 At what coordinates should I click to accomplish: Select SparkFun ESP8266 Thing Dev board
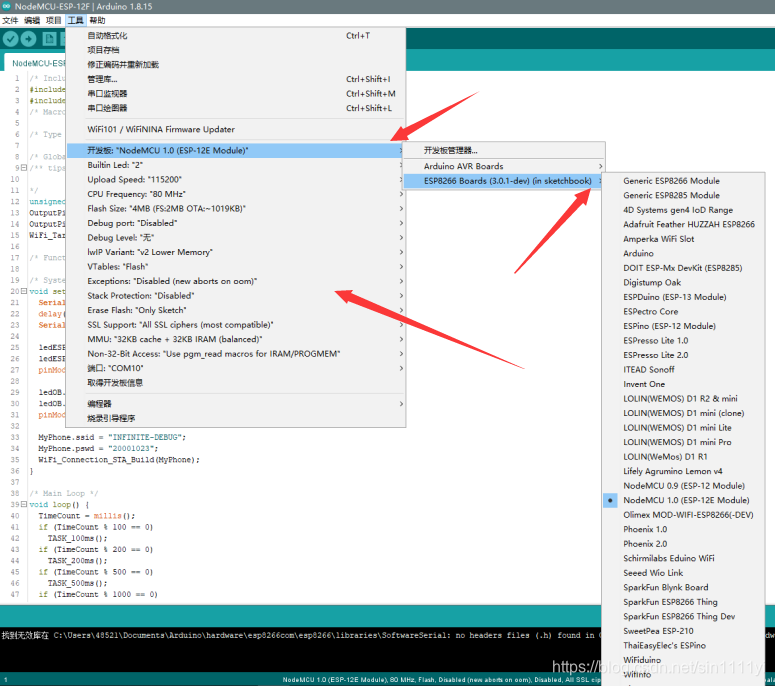[x=684, y=616]
